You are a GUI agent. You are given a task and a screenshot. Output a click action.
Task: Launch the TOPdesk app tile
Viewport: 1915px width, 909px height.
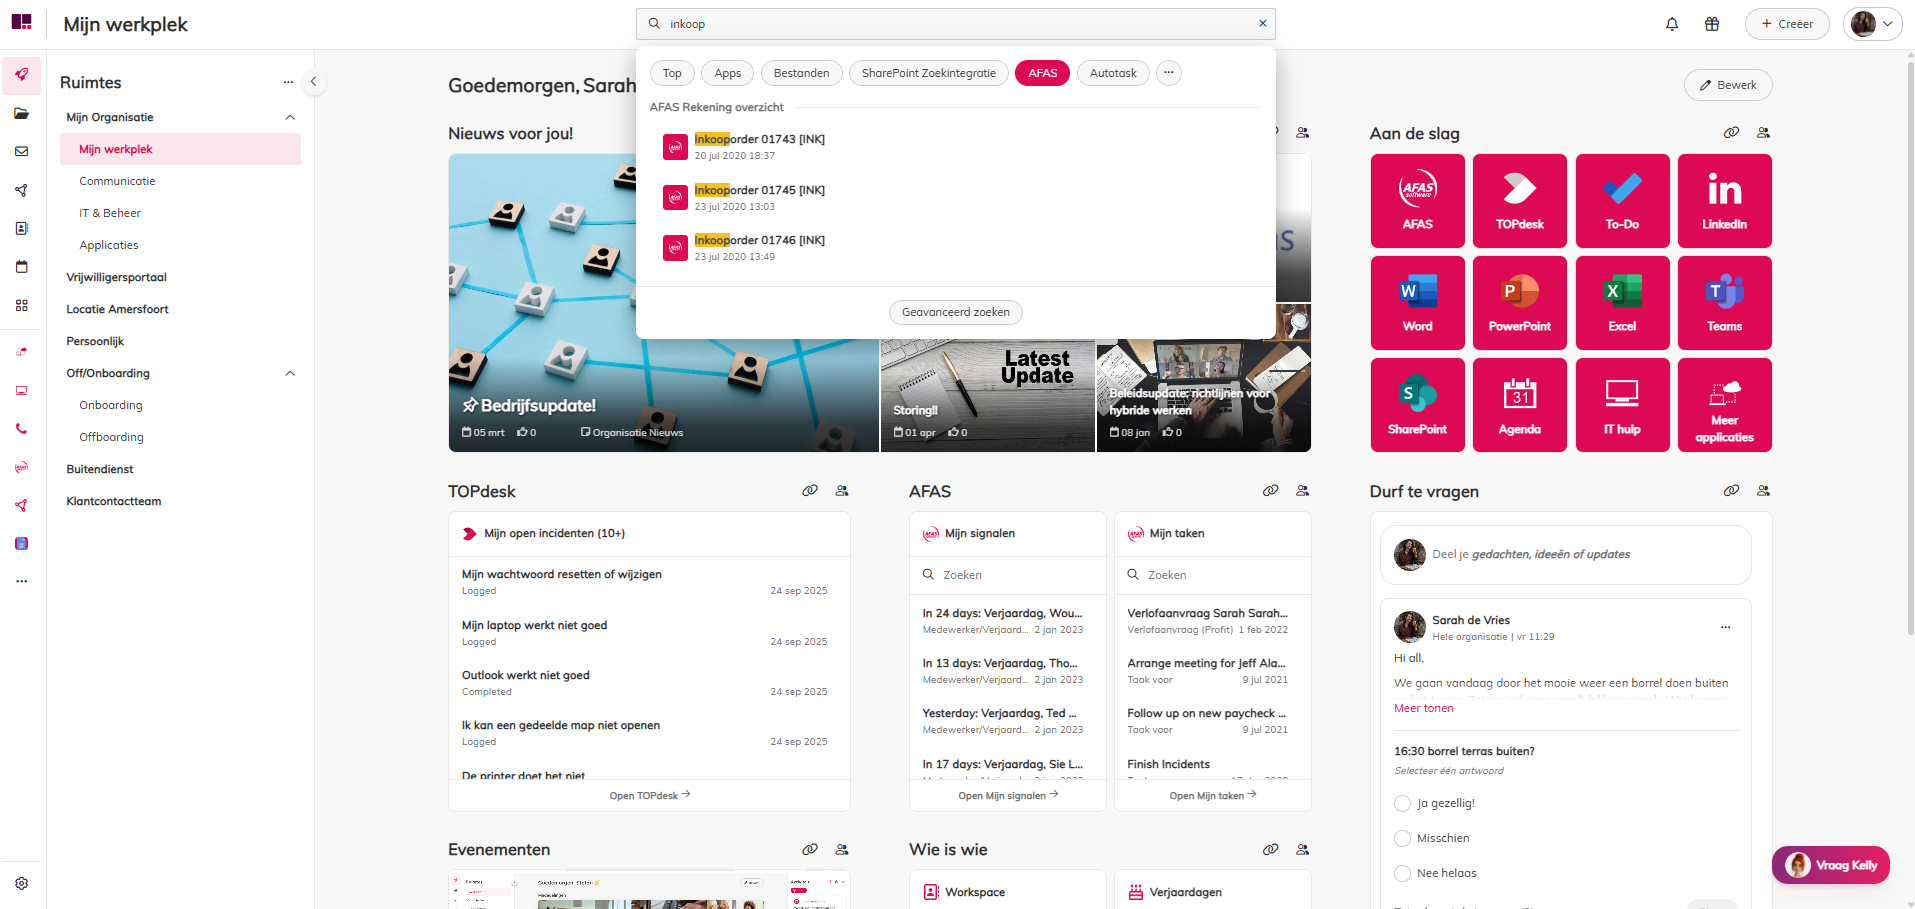click(1520, 201)
